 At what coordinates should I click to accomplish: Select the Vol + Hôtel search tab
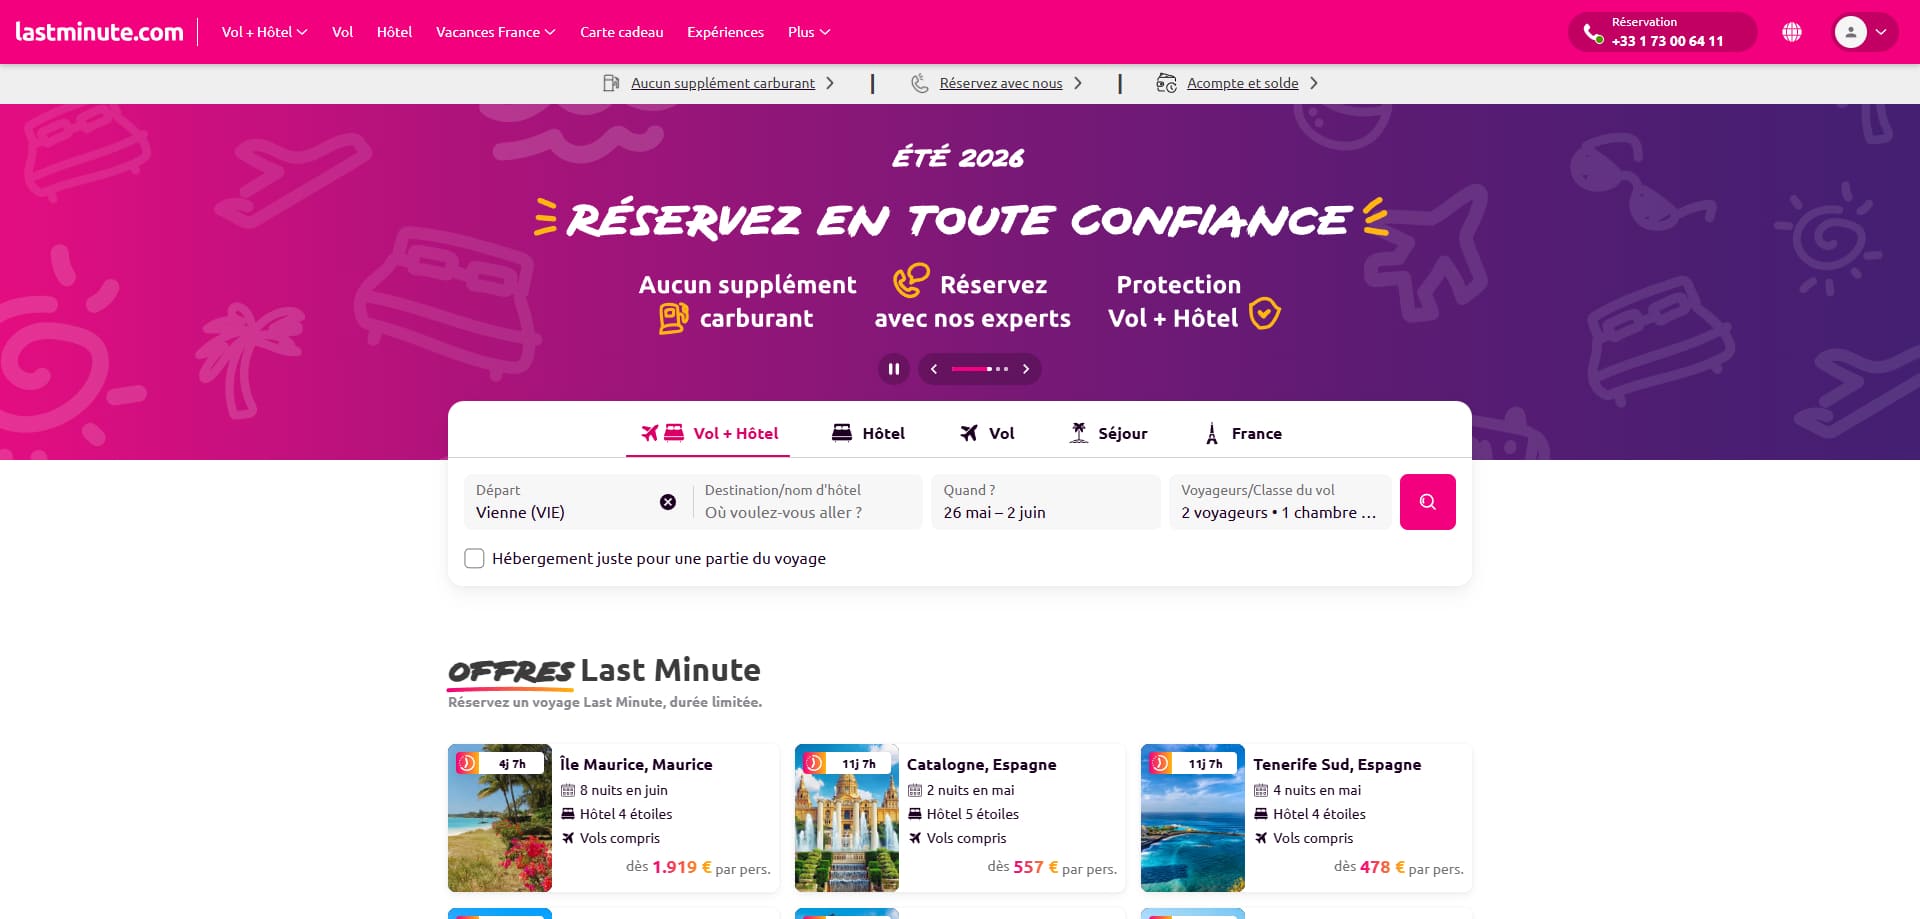click(709, 433)
